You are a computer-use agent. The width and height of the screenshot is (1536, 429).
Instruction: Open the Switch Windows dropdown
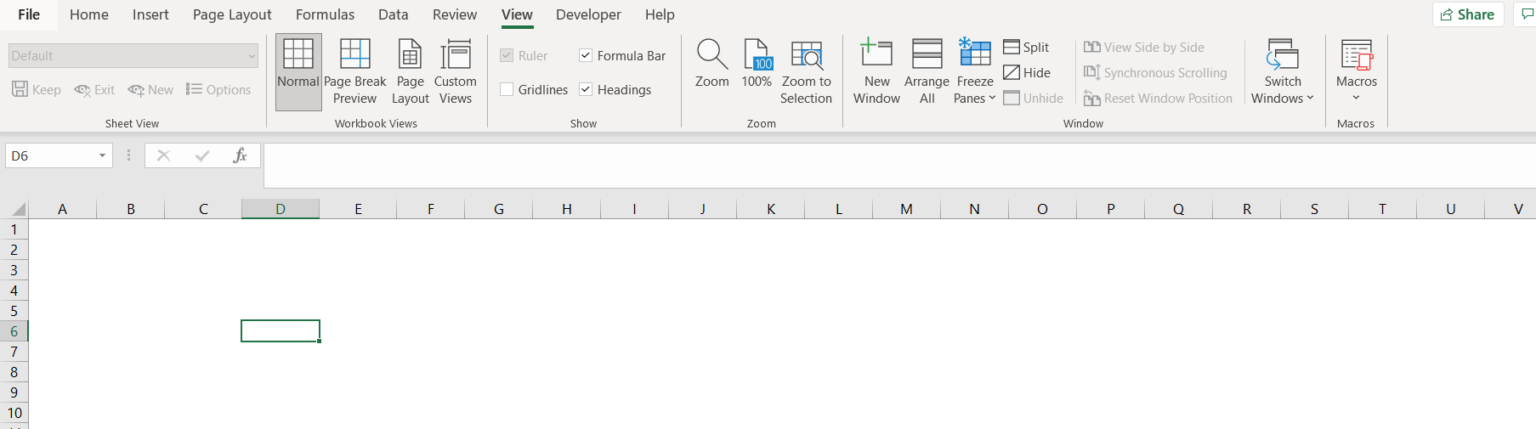click(x=1282, y=72)
